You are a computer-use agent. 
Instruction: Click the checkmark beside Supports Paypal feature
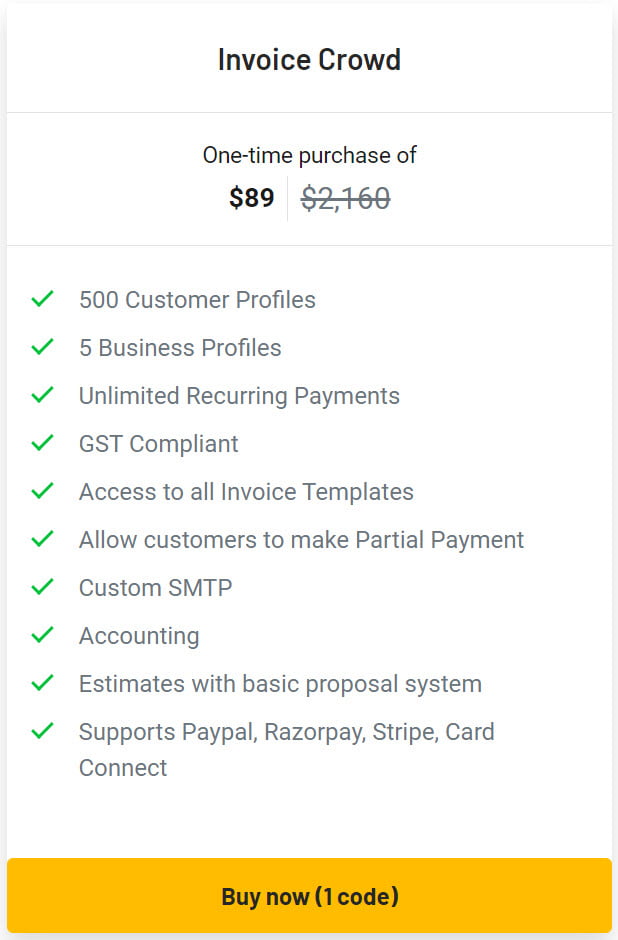tap(42, 729)
